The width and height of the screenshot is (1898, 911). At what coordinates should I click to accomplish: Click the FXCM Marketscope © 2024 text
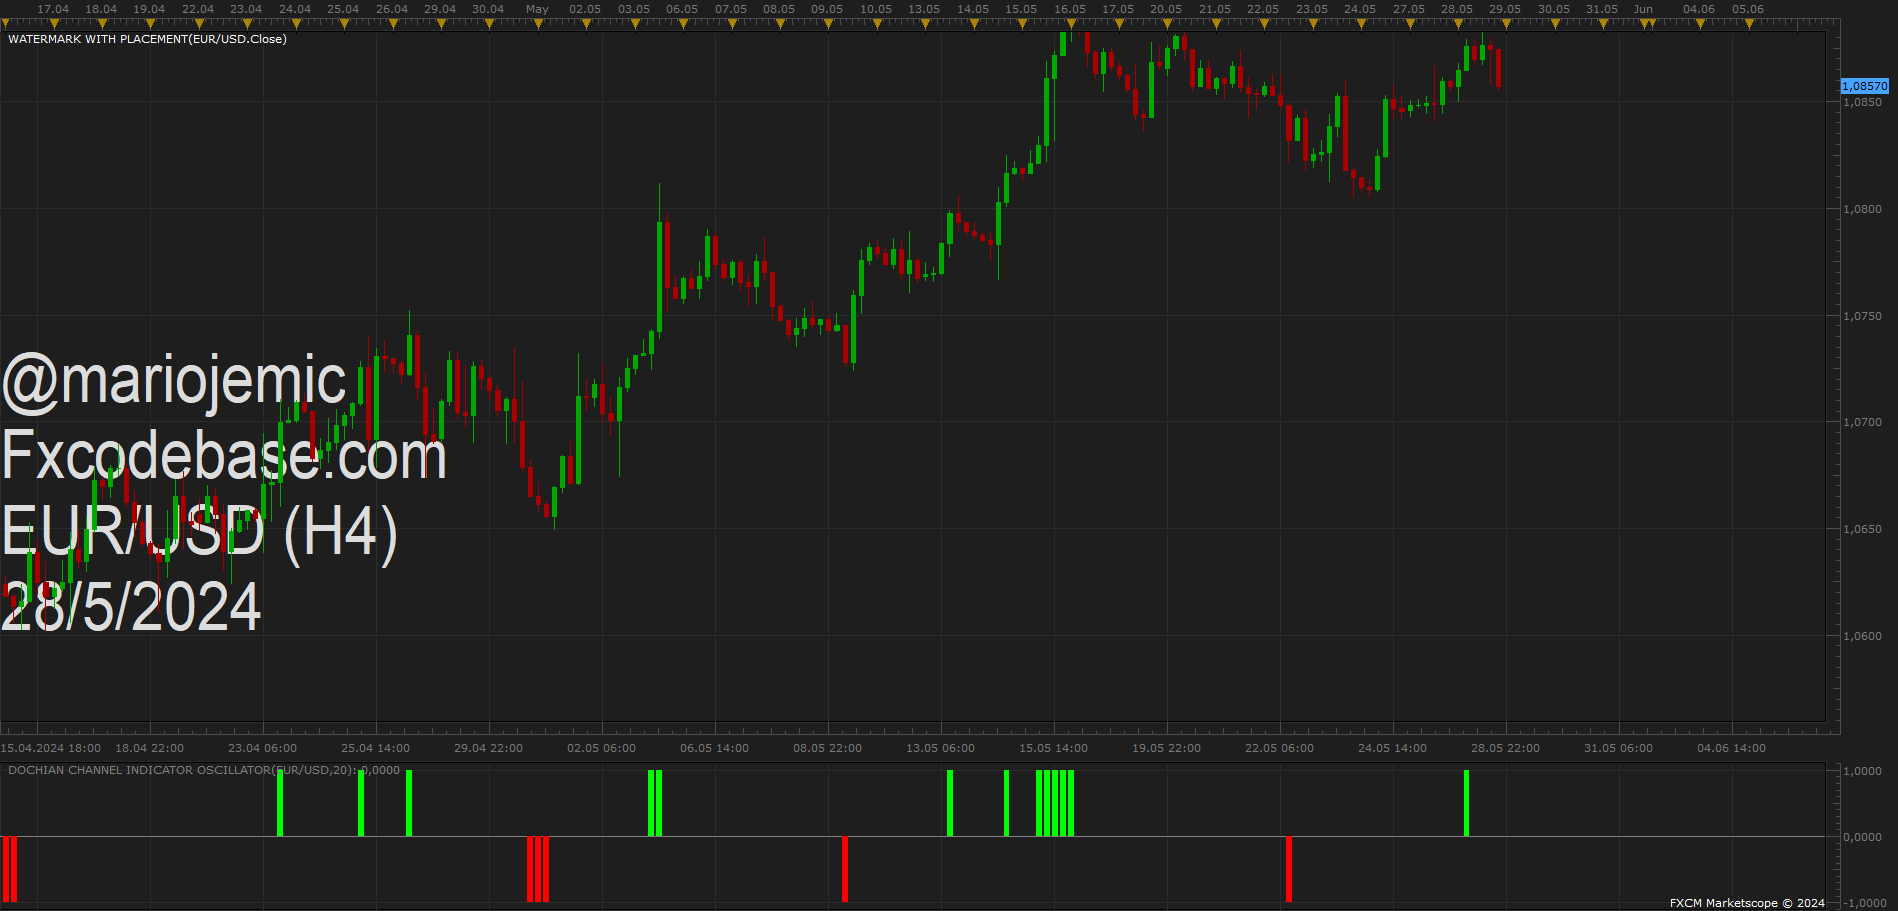[1747, 903]
